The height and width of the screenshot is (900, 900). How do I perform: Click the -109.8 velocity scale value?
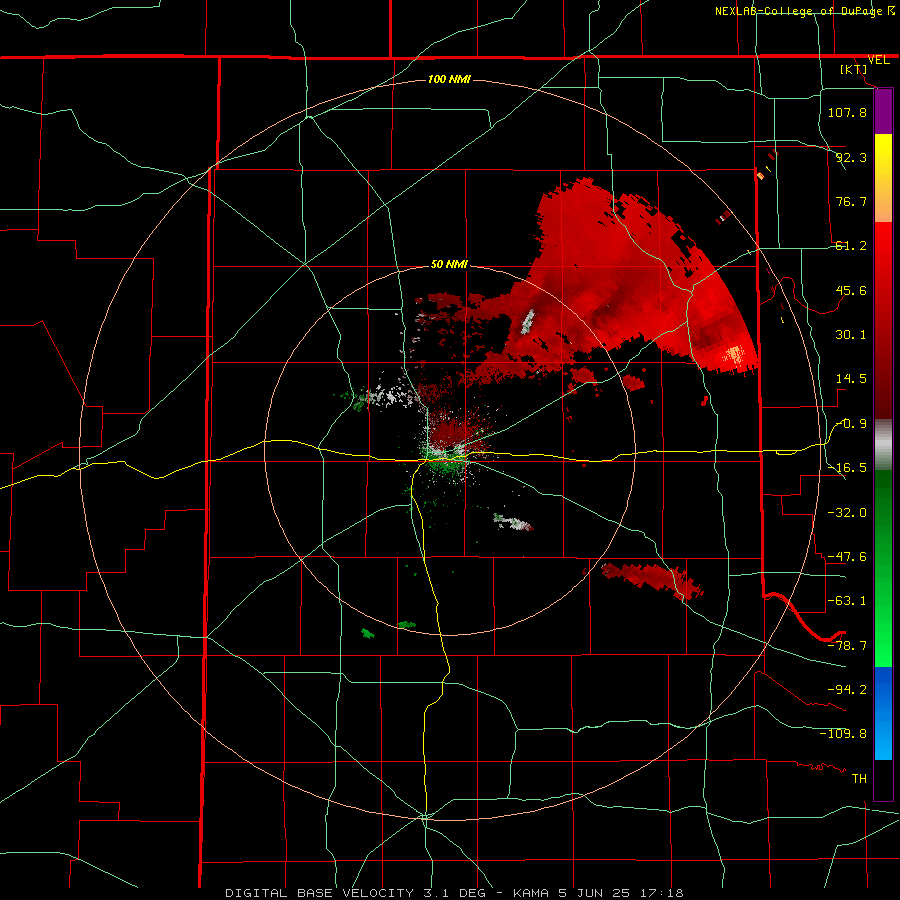tap(843, 734)
